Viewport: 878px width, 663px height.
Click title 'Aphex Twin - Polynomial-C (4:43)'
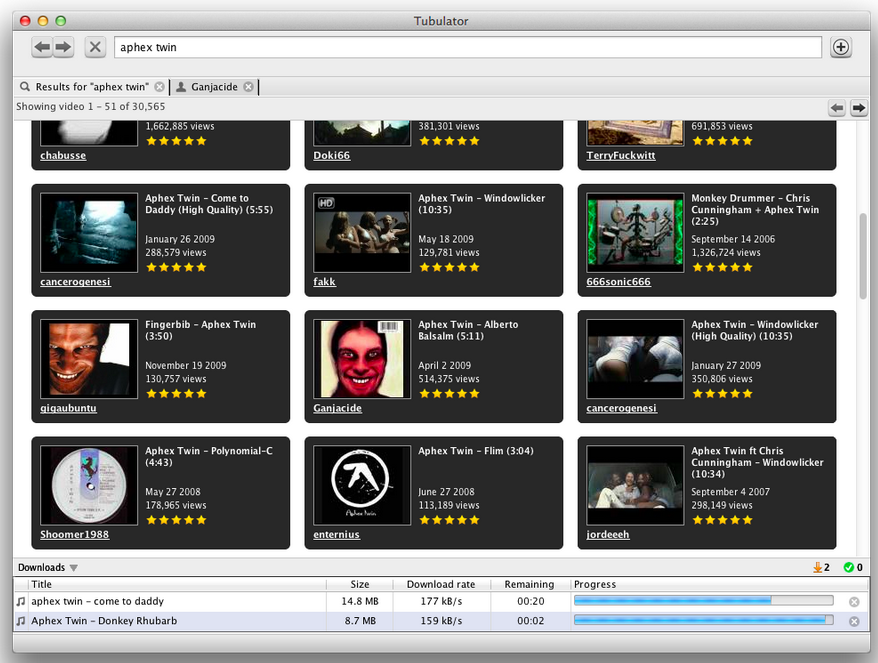[x=209, y=456]
